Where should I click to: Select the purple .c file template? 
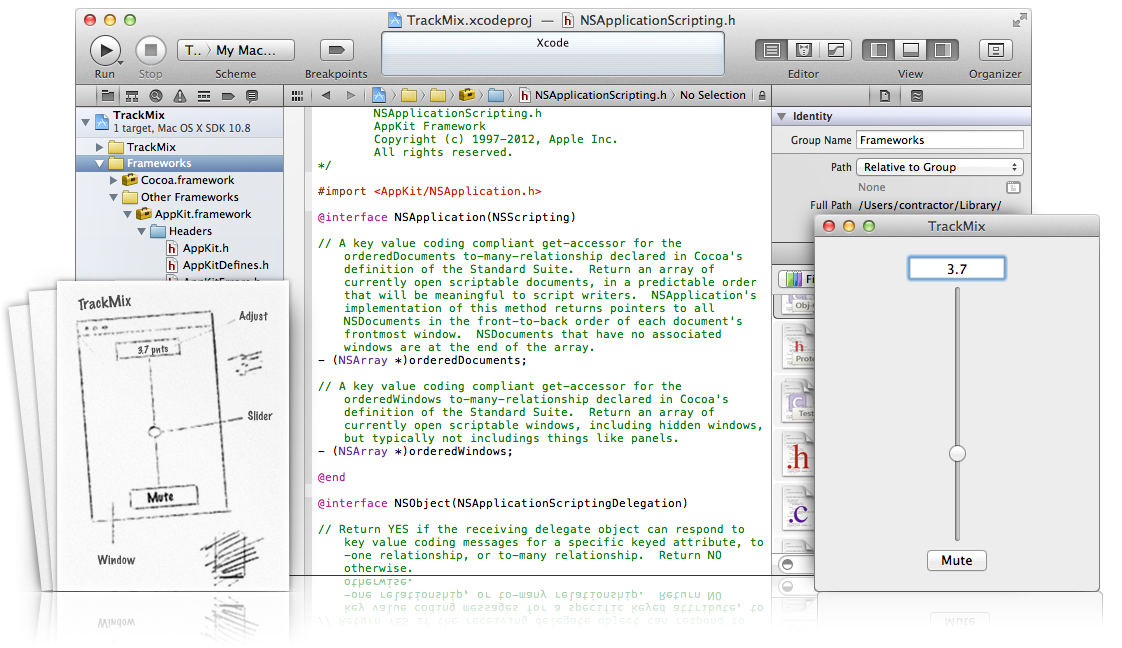pos(799,511)
